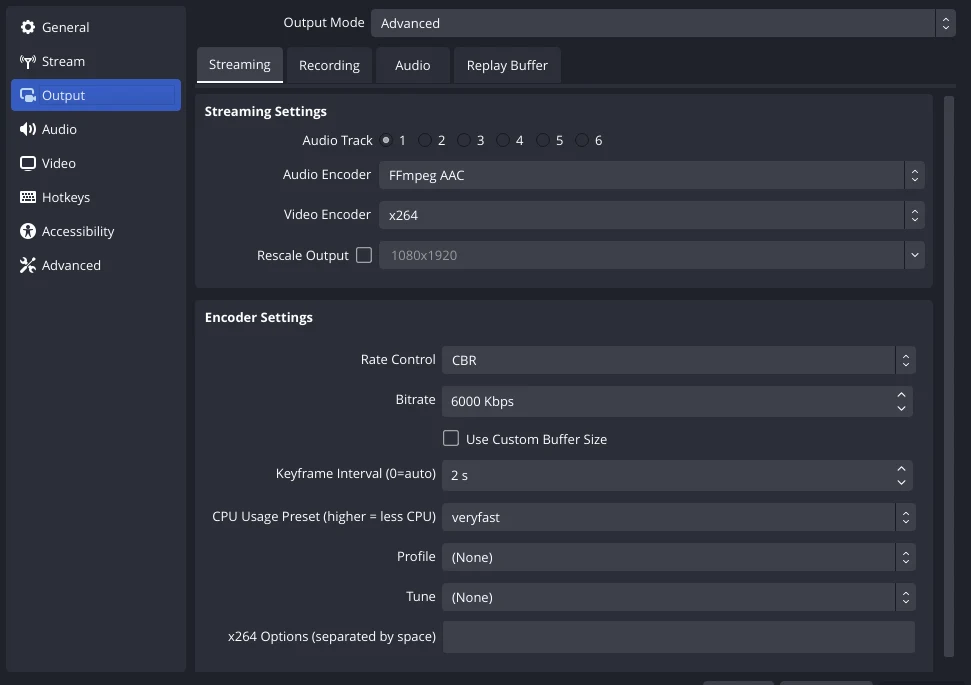Increase the Bitrate value with up arrow
This screenshot has height=685, width=971.
pyautogui.click(x=901, y=395)
